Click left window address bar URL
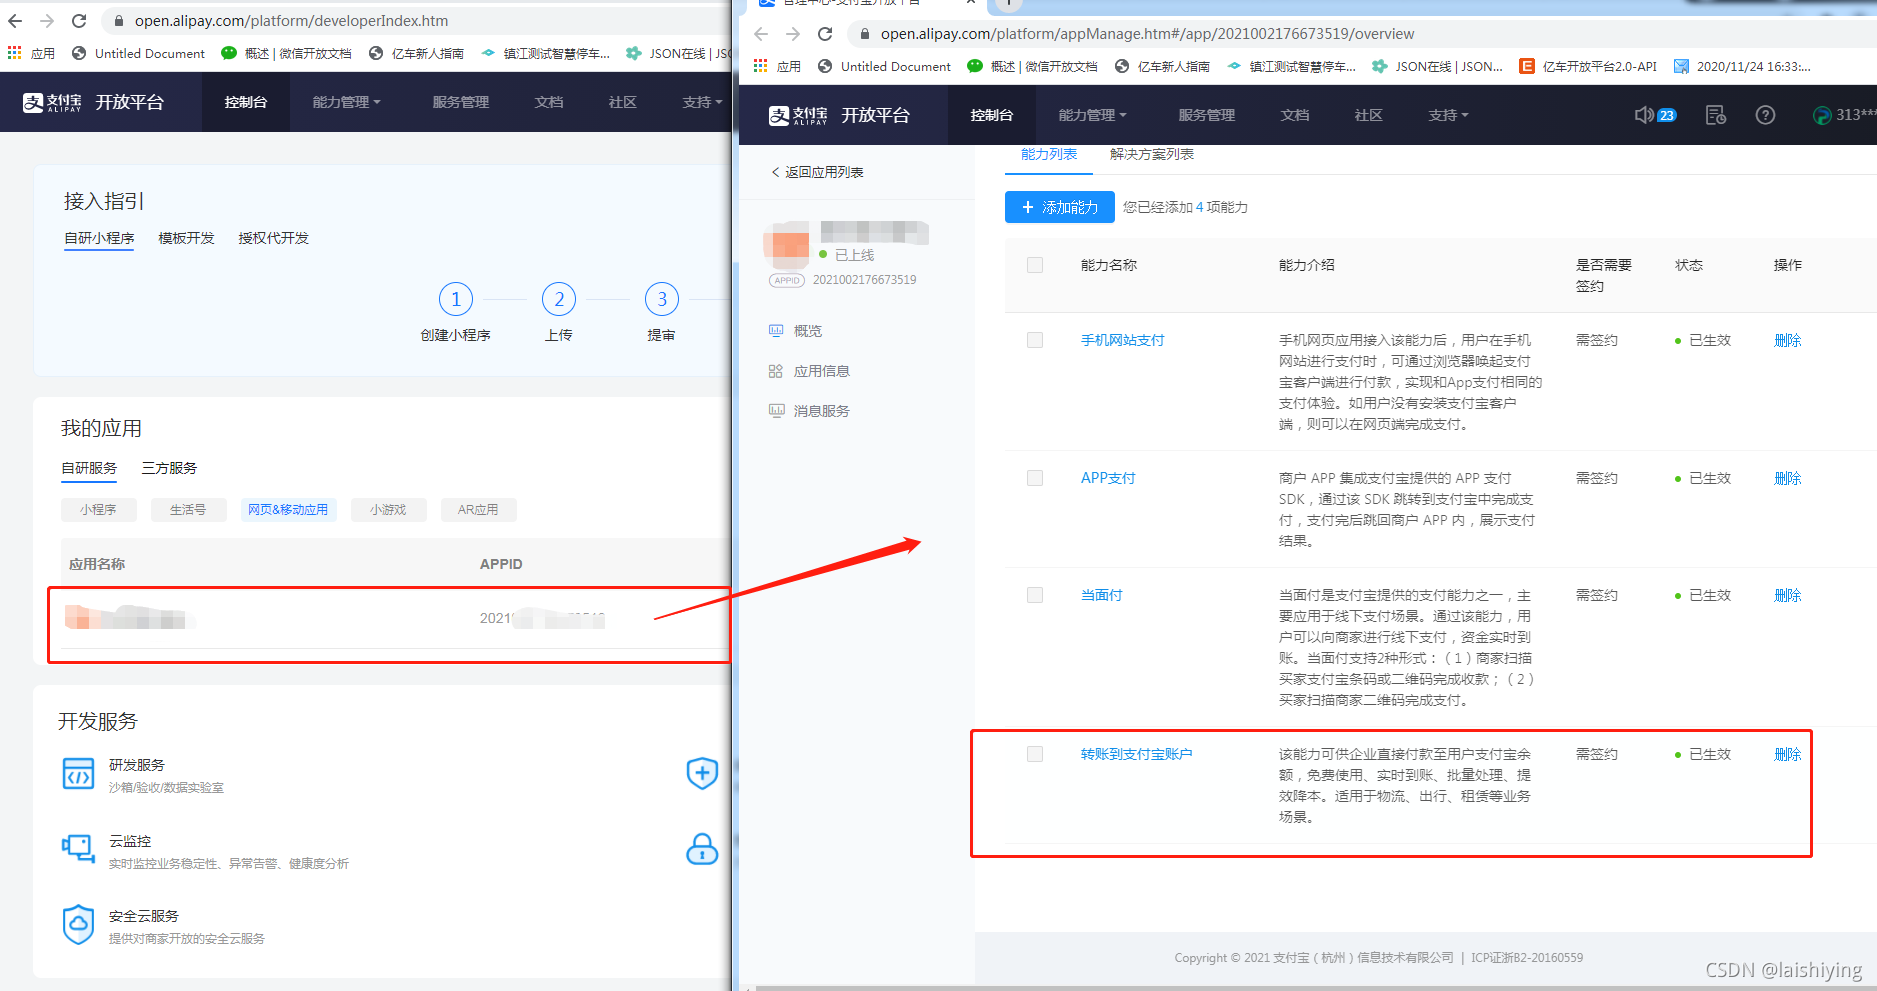This screenshot has width=1877, height=991. tap(291, 21)
